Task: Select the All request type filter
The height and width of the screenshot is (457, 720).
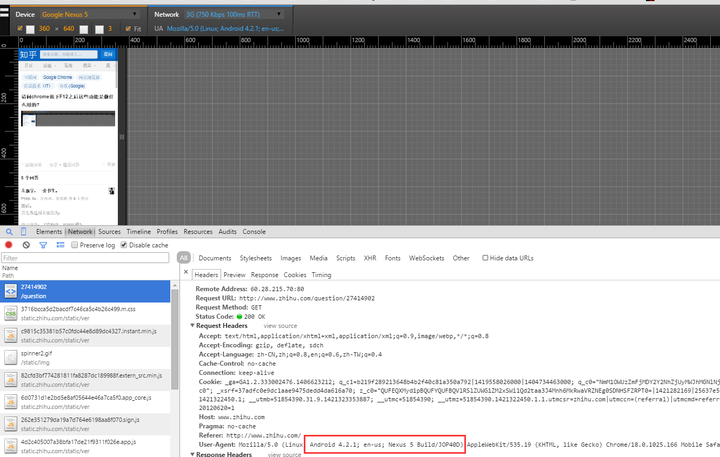Action: [184, 258]
